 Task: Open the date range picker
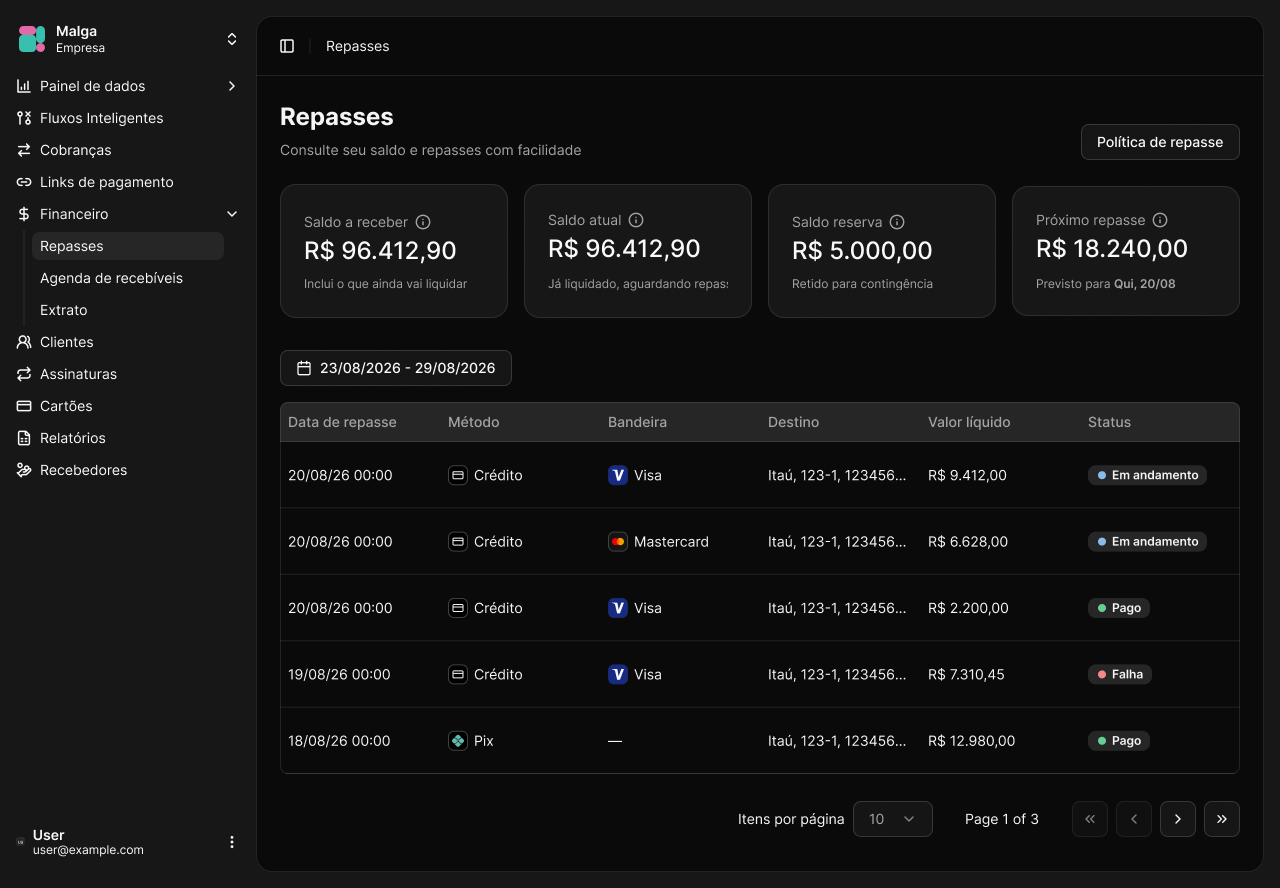click(396, 368)
